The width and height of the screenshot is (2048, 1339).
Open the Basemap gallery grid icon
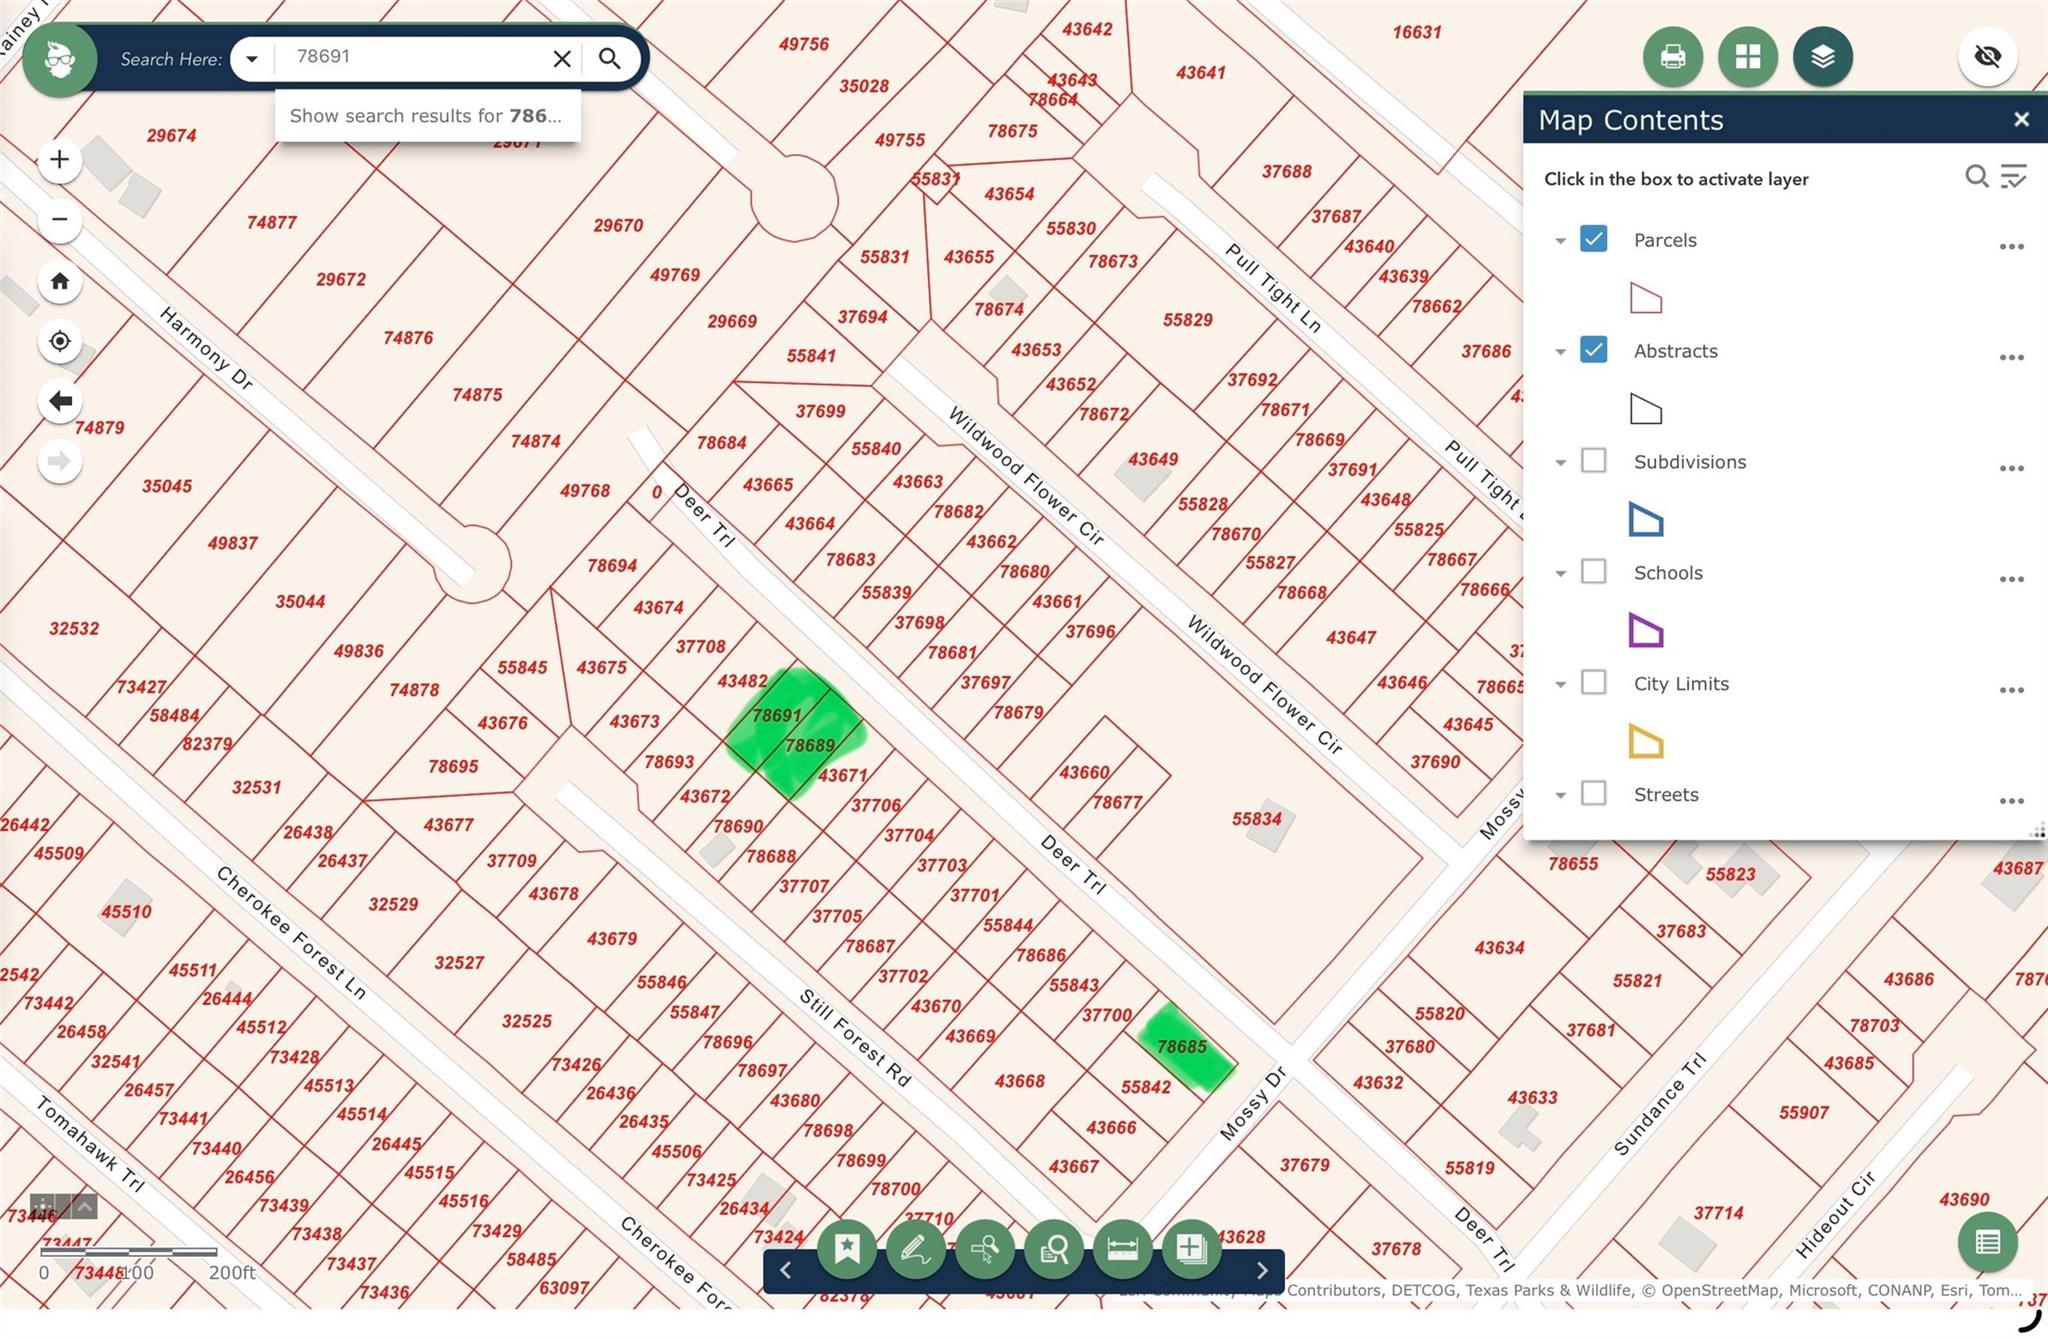point(1748,57)
